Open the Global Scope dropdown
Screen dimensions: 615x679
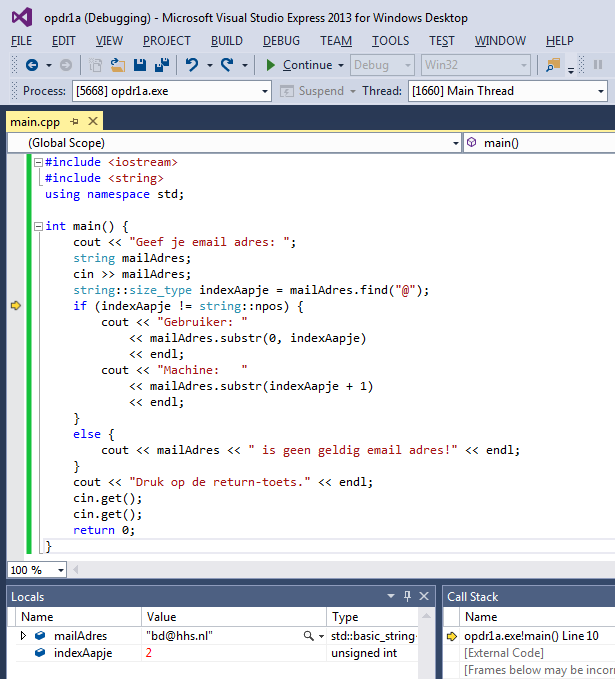point(454,143)
